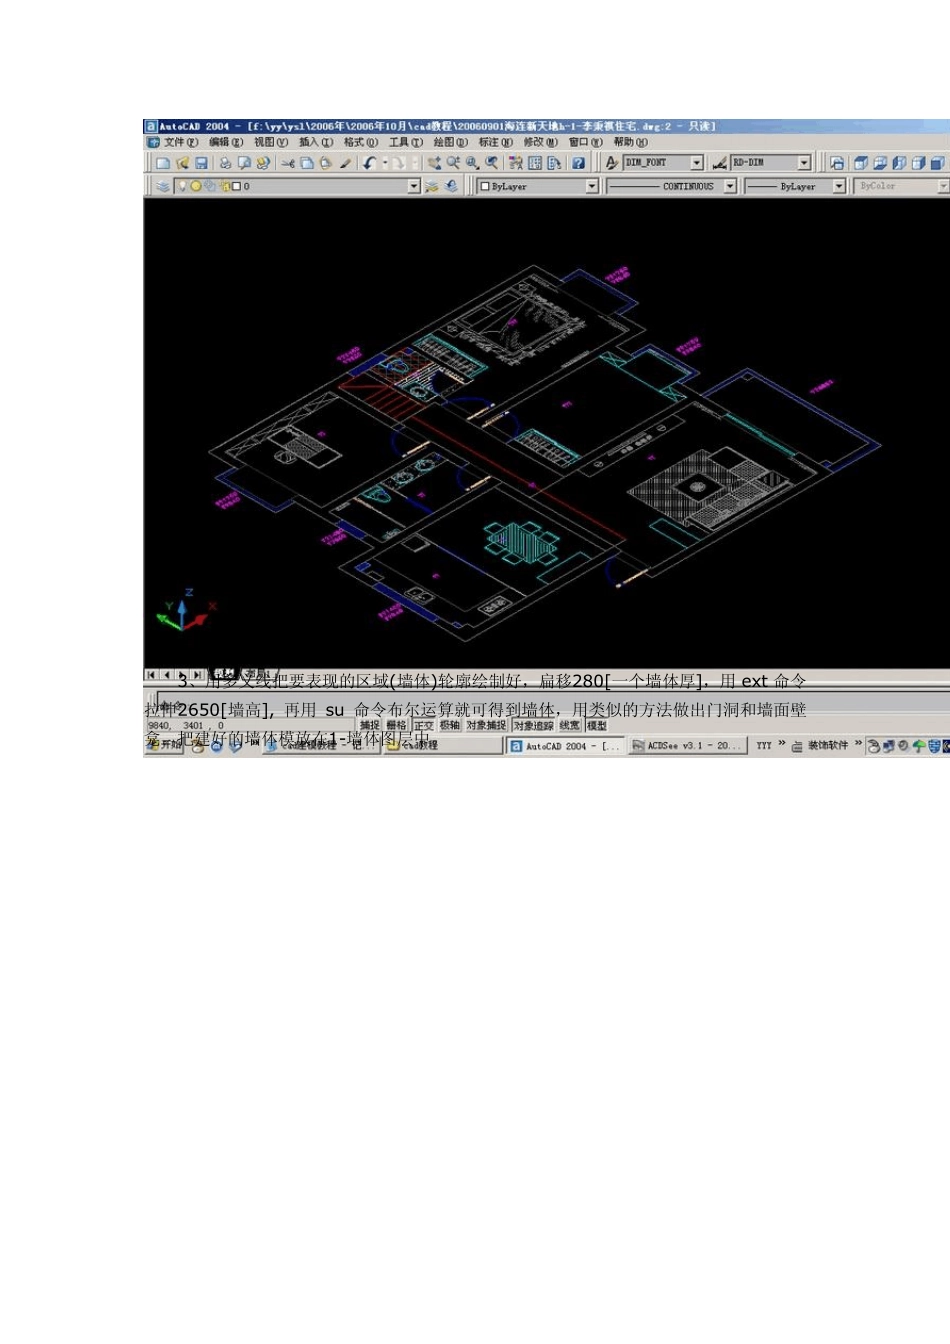
Task: Open the 绘图(D) menu
Action: pyautogui.click(x=450, y=142)
